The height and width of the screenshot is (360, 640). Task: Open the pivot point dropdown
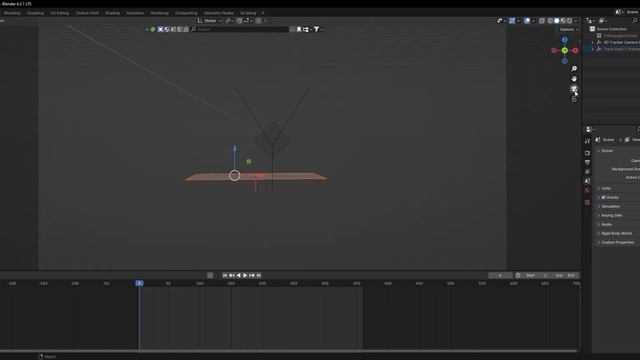click(x=229, y=21)
